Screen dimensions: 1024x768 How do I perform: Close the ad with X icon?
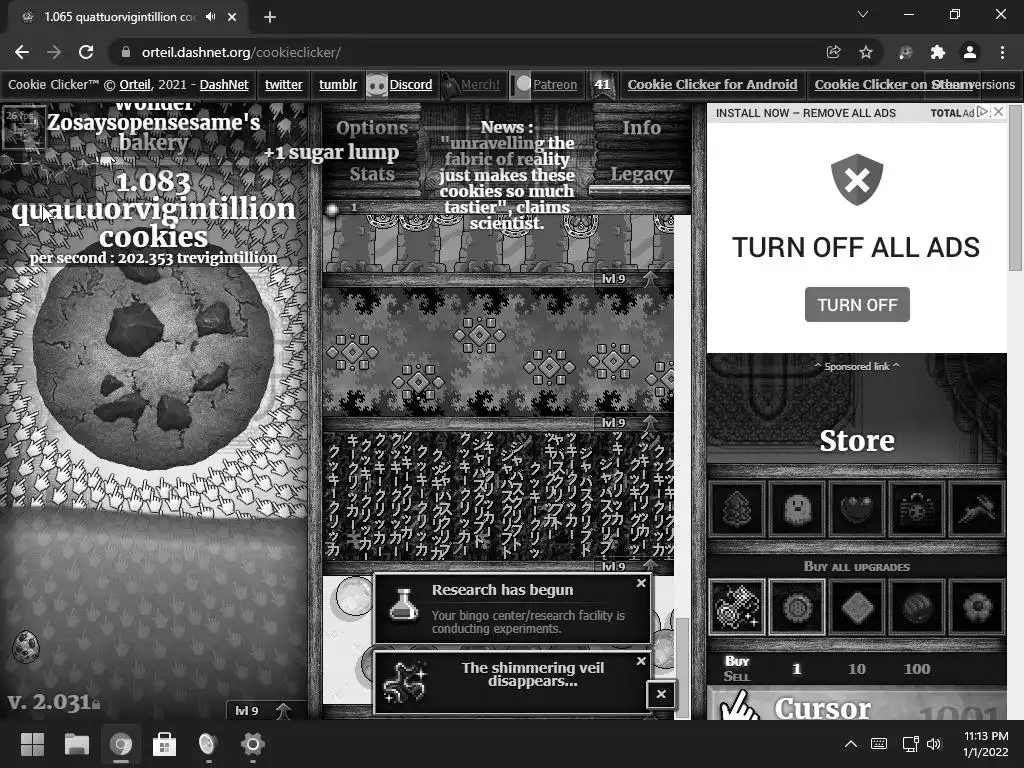(999, 112)
